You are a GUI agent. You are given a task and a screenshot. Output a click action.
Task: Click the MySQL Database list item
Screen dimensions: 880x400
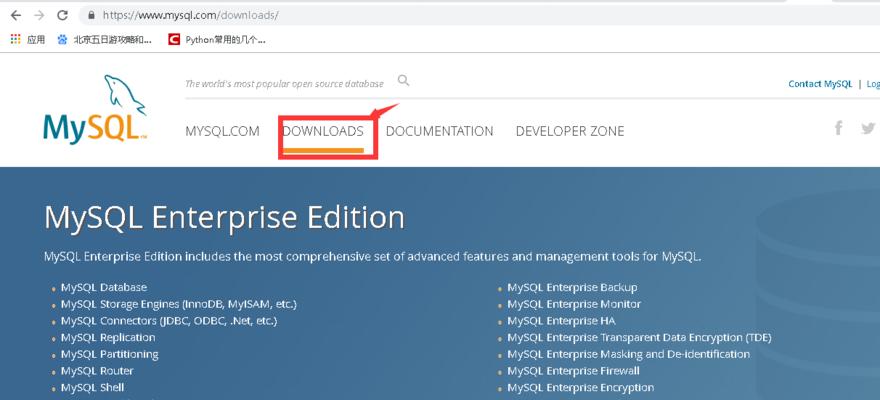point(104,287)
